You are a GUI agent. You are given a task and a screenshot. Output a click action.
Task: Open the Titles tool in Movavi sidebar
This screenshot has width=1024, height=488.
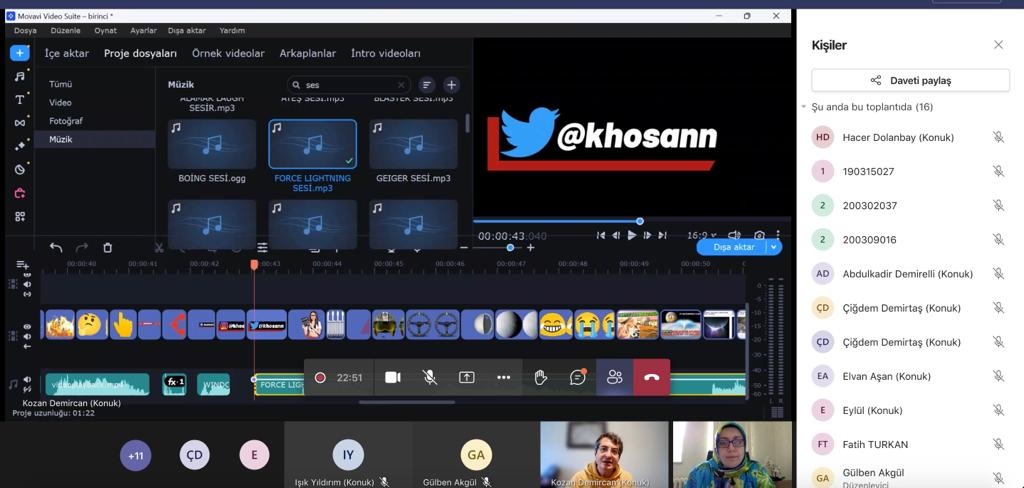click(x=20, y=99)
